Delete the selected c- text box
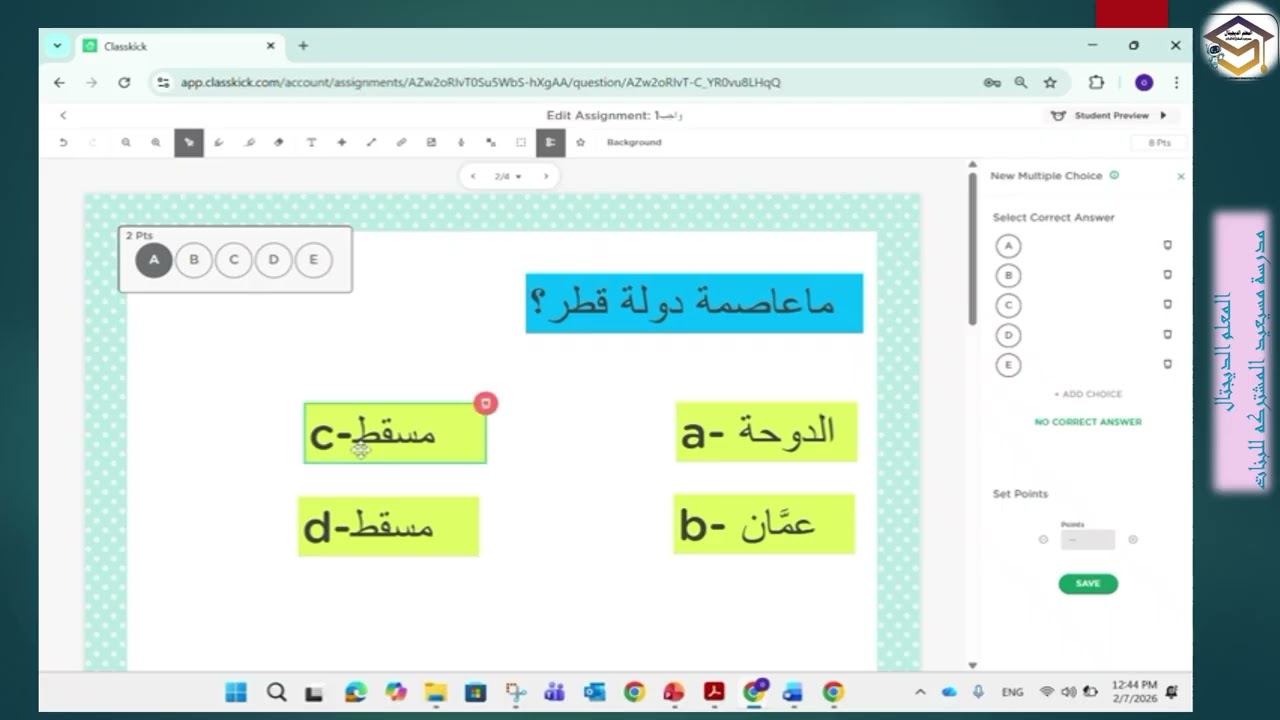1280x720 pixels. 486,403
